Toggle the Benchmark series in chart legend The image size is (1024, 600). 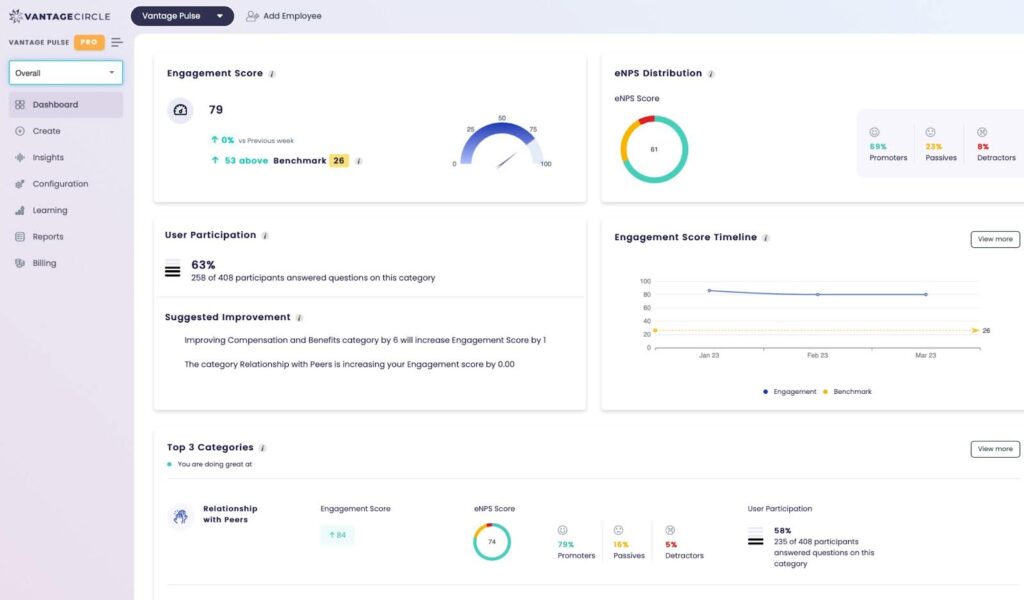[846, 392]
